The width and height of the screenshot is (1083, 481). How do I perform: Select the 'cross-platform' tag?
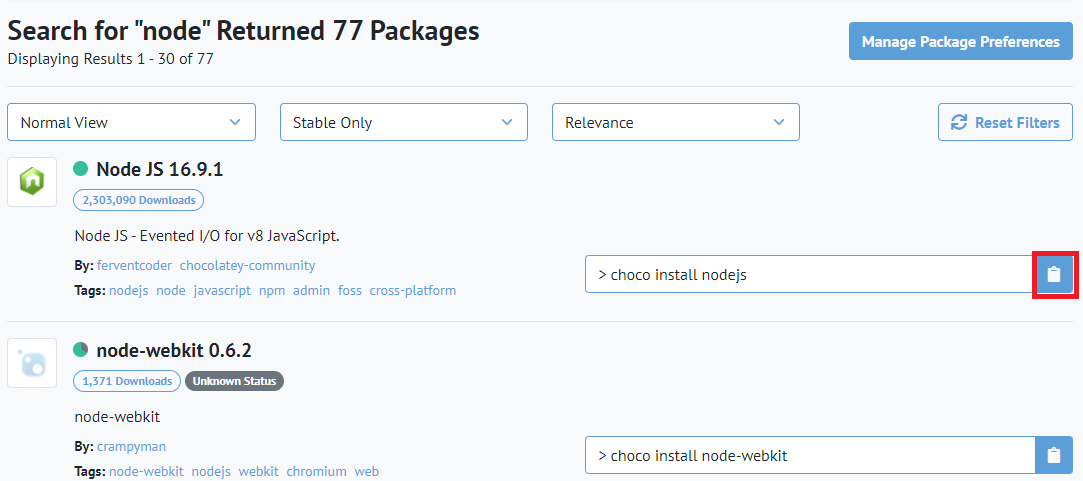[x=412, y=290]
